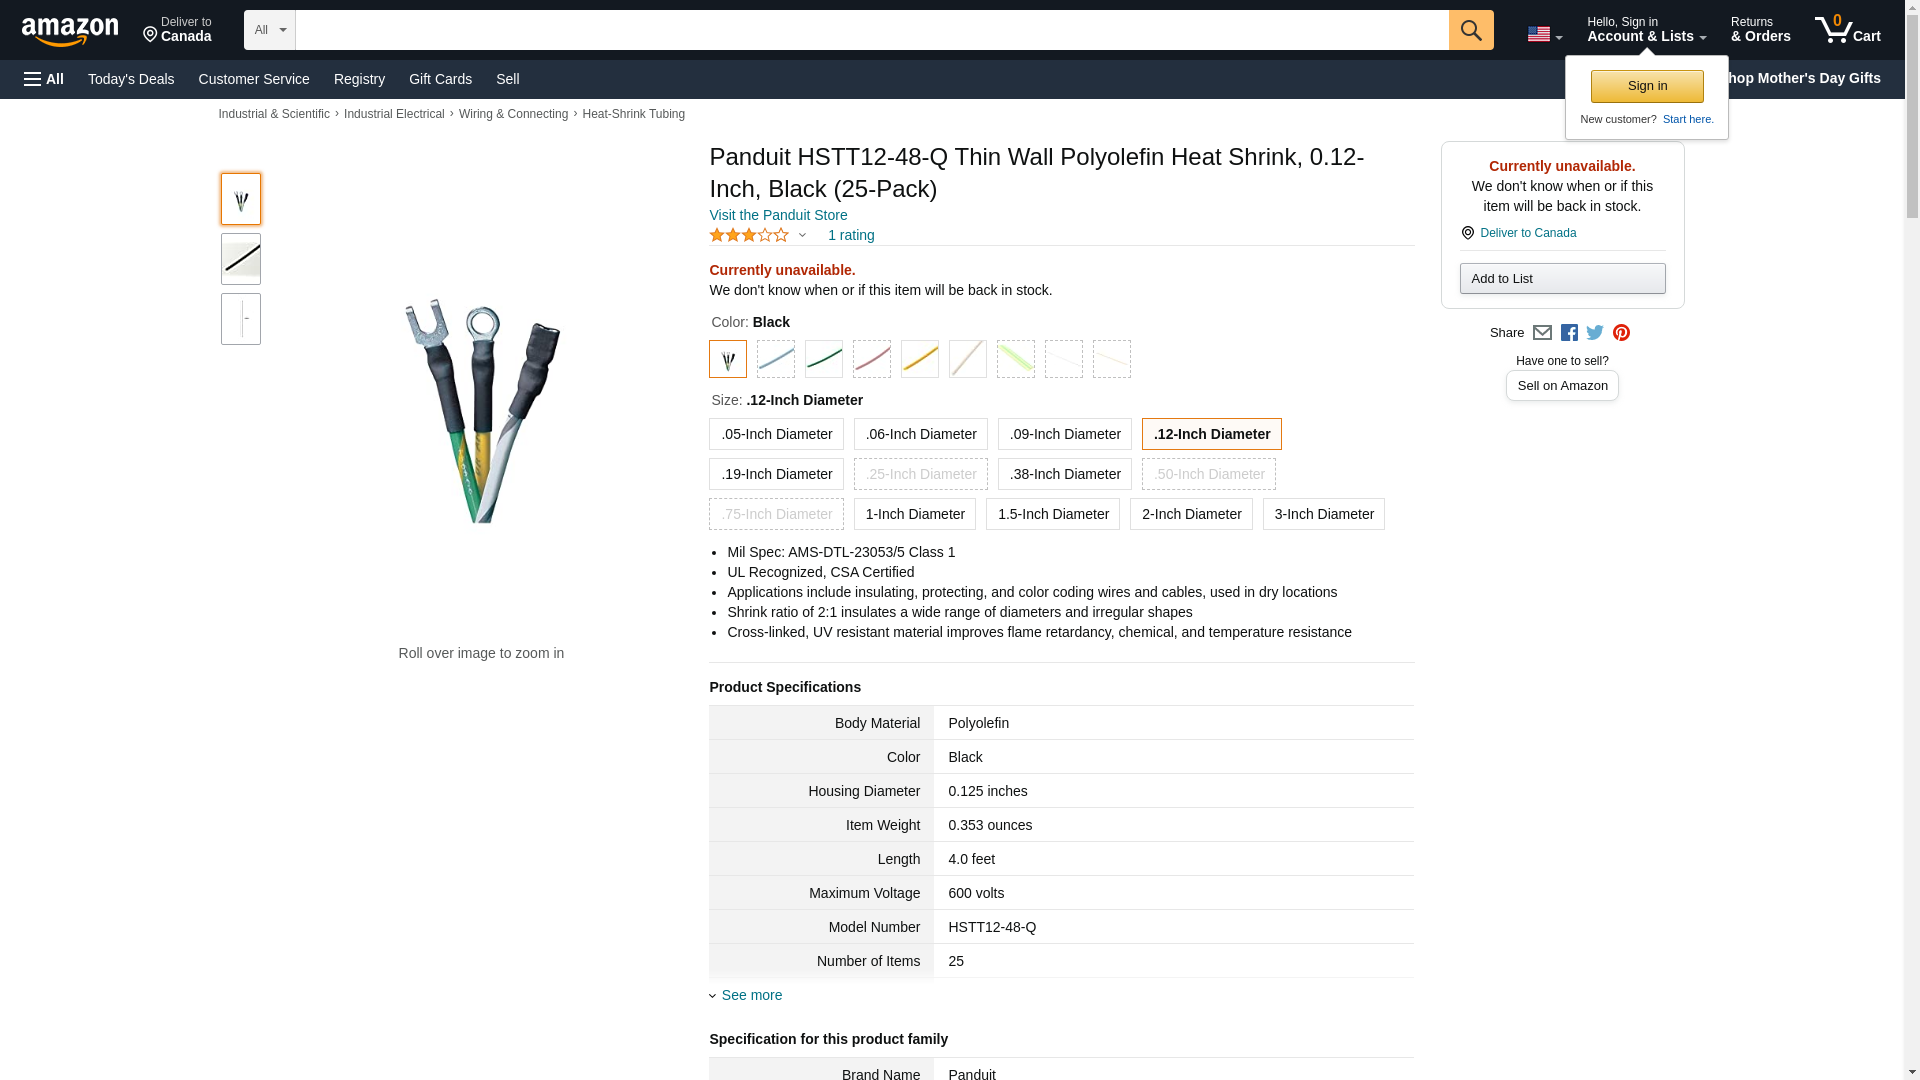The width and height of the screenshot is (1920, 1080).
Task: Select the yellow color swatch
Action: coord(919,359)
